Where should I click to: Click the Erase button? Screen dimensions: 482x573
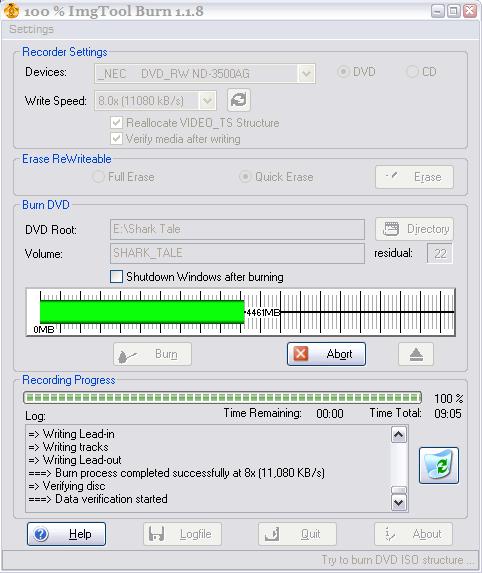(x=414, y=177)
